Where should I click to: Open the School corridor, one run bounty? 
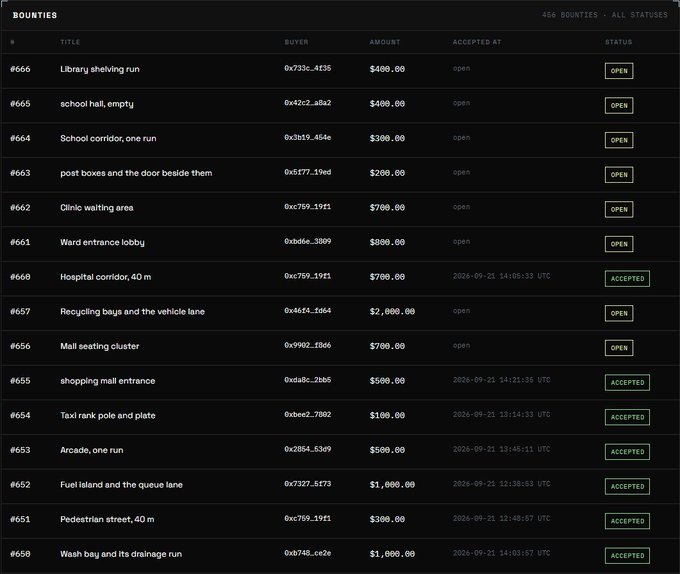108,138
